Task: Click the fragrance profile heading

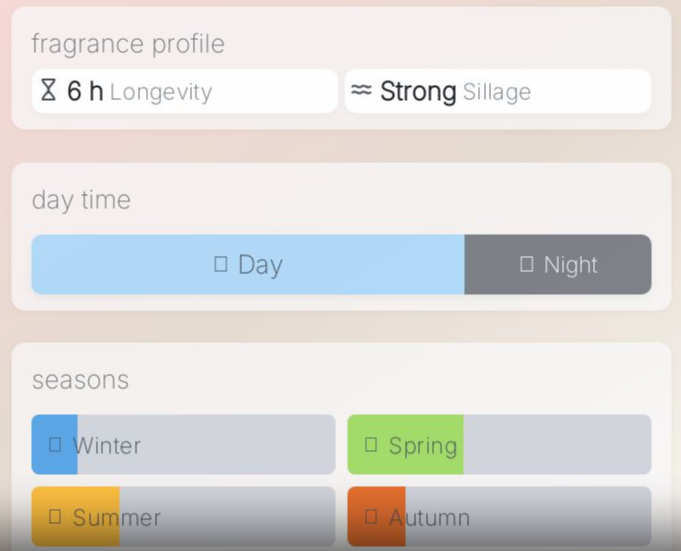Action: [128, 44]
